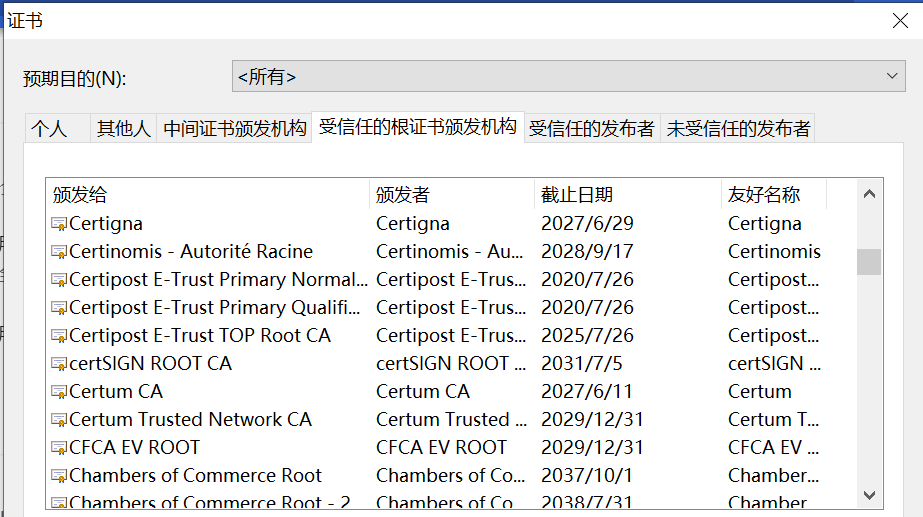
Task: Click friendly name cell Certum T...
Action: coord(773,419)
